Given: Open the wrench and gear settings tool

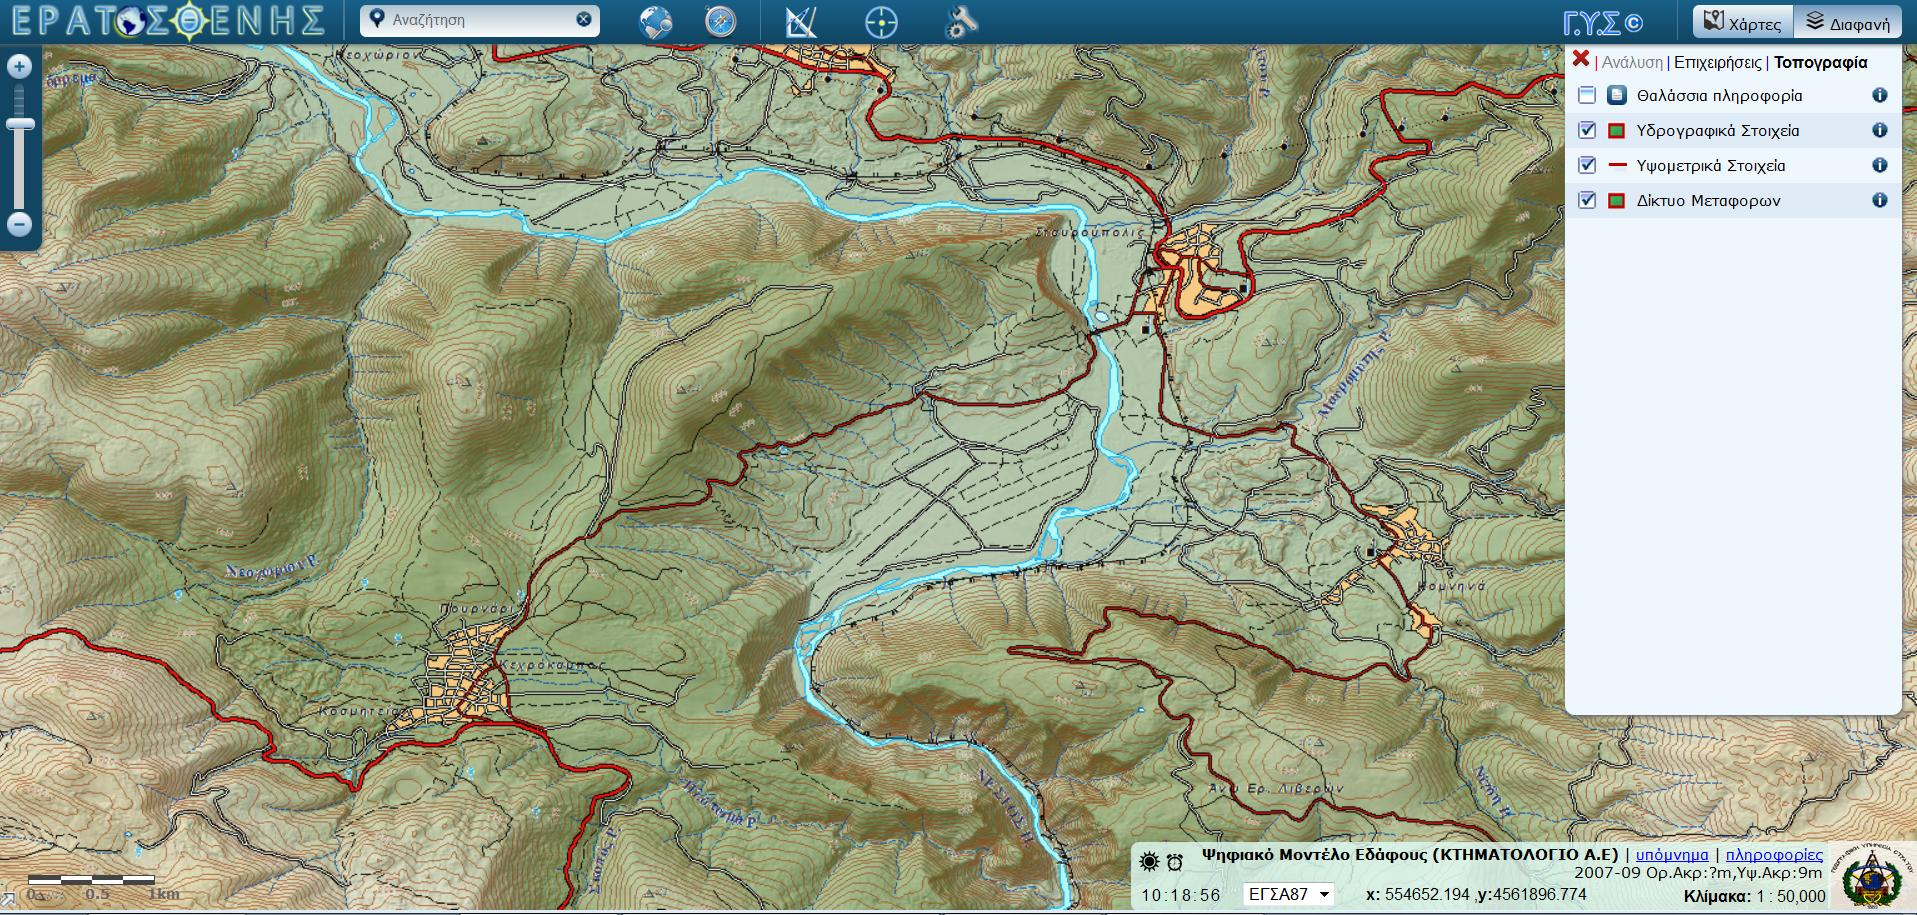Looking at the screenshot, I should (x=961, y=21).
